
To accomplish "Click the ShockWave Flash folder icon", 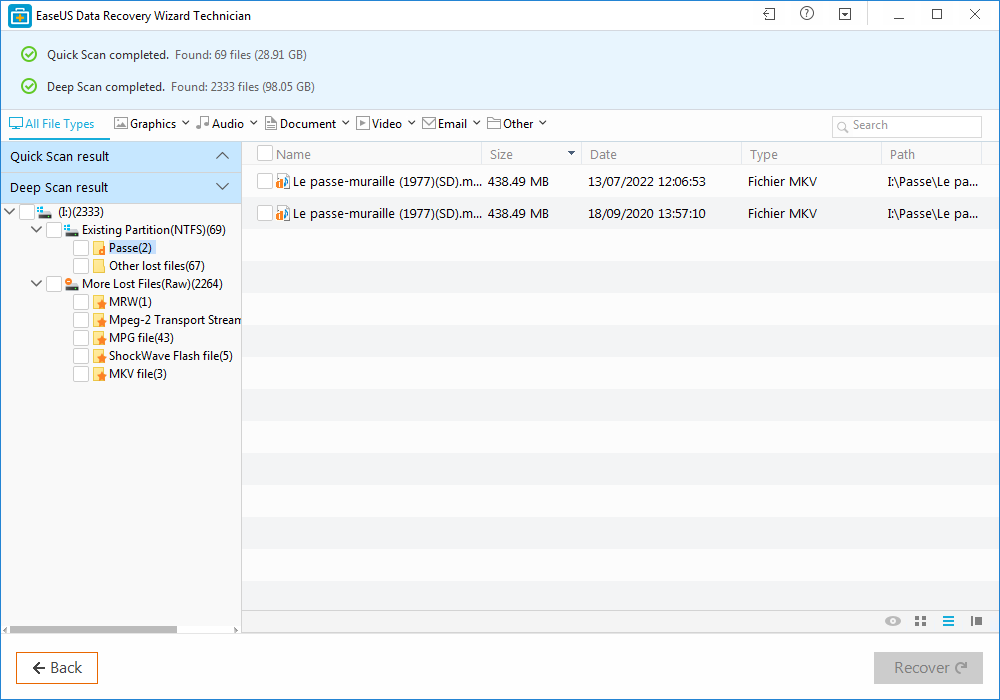I will coord(99,356).
